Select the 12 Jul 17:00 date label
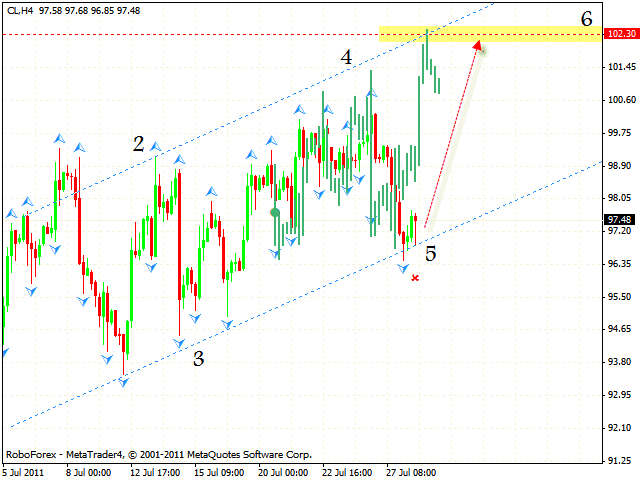The width and height of the screenshot is (640, 480). click(x=155, y=470)
